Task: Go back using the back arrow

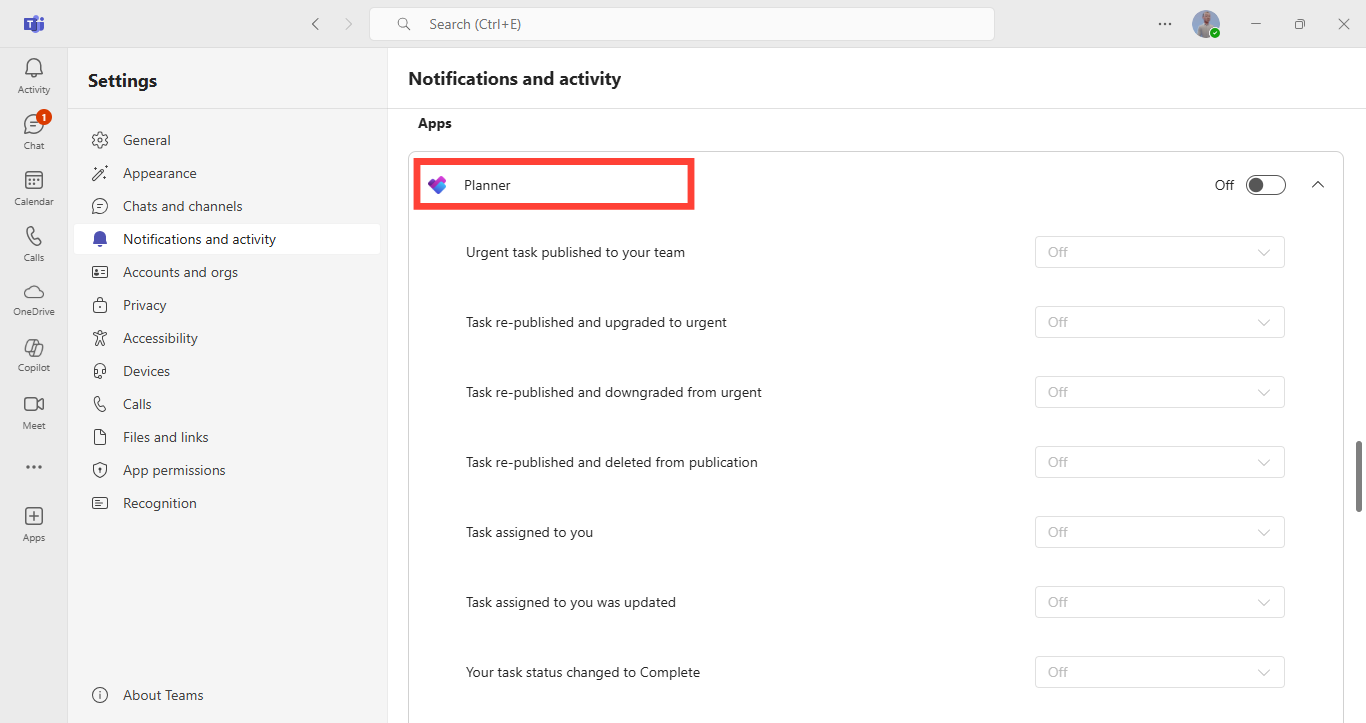Action: [316, 24]
